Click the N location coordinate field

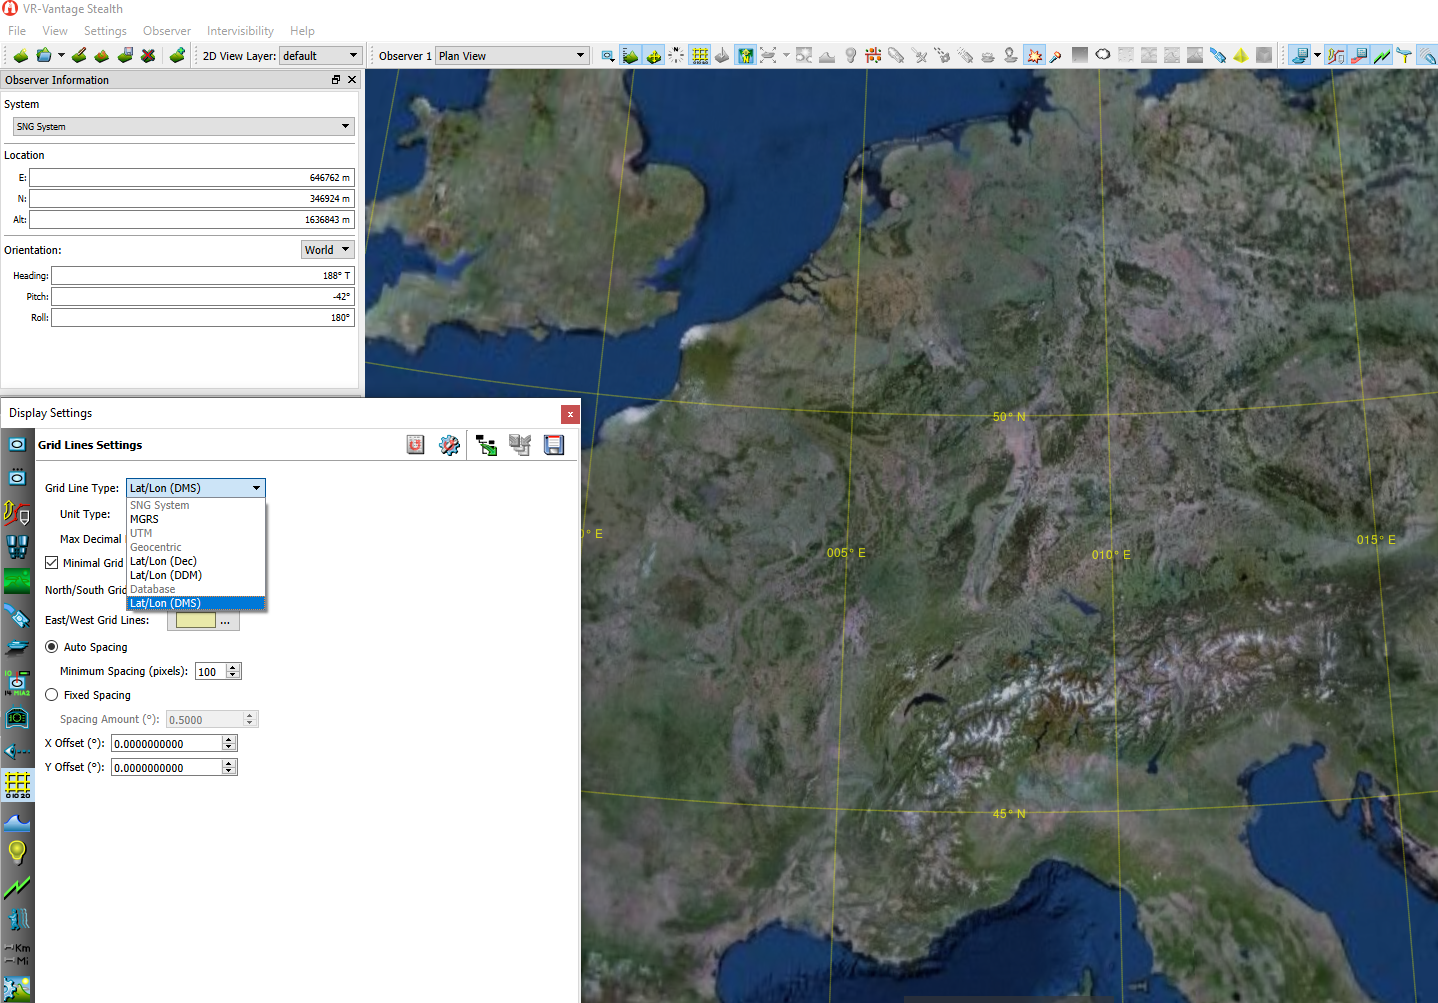(x=192, y=198)
